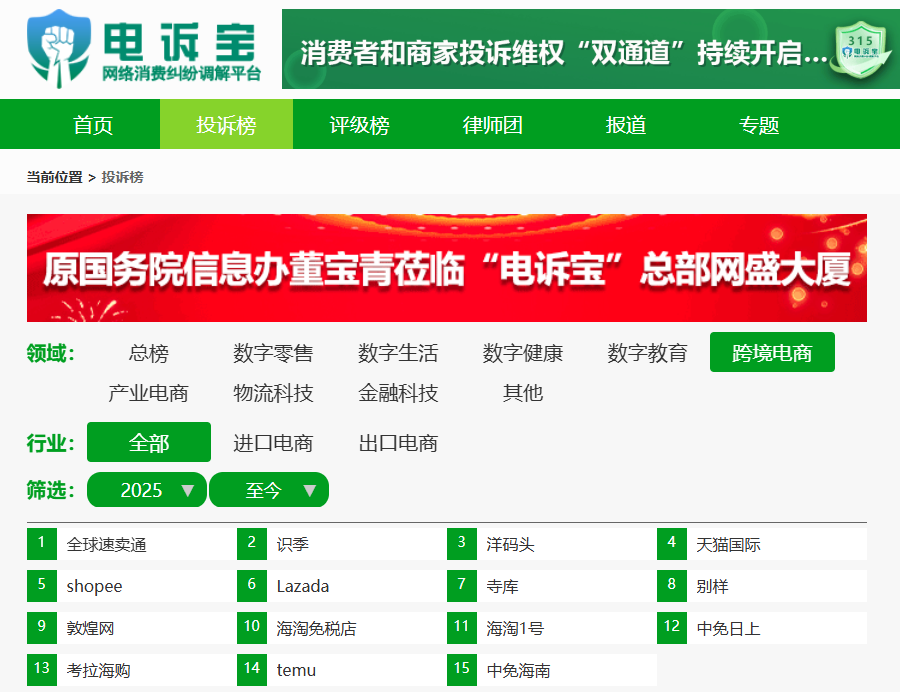Open rank 3 洋码头
Image resolution: width=900 pixels, height=692 pixels.
[552, 544]
